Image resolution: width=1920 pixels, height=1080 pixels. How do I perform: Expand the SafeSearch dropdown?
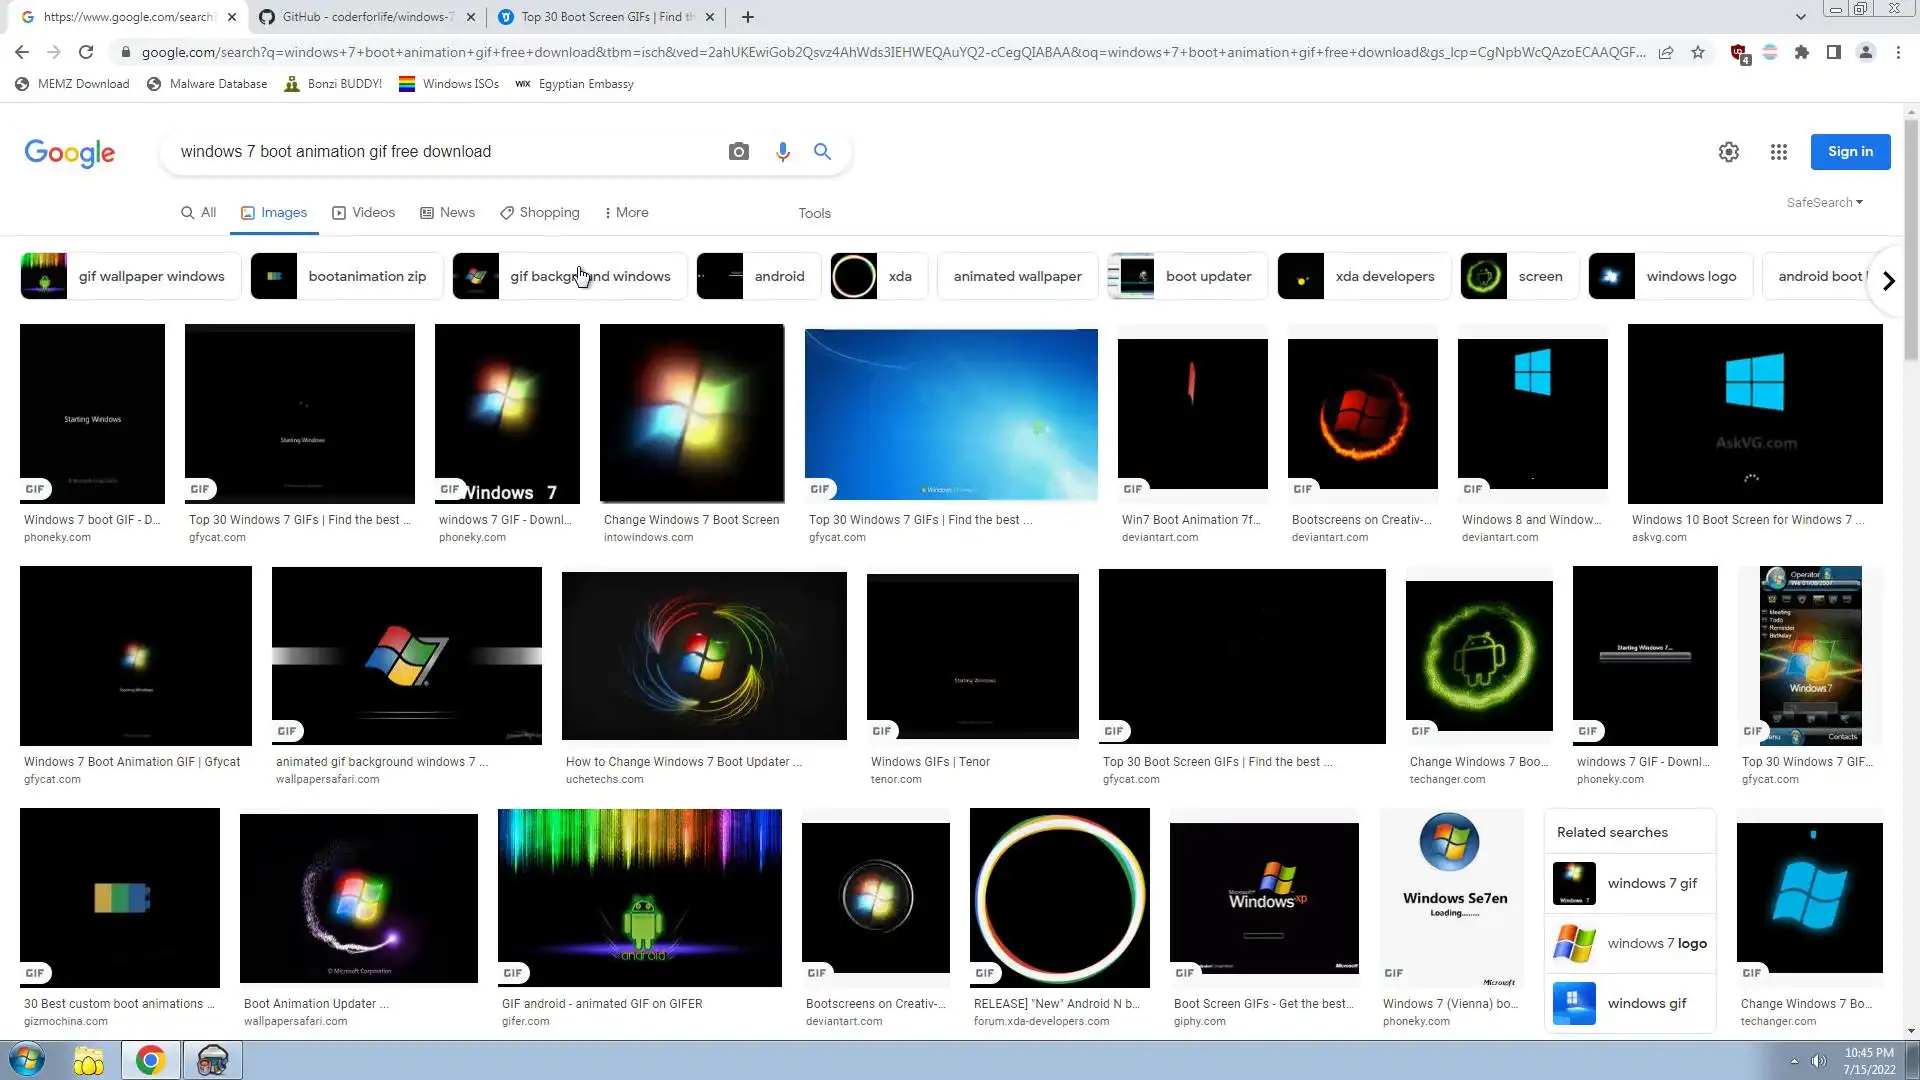(x=1824, y=202)
